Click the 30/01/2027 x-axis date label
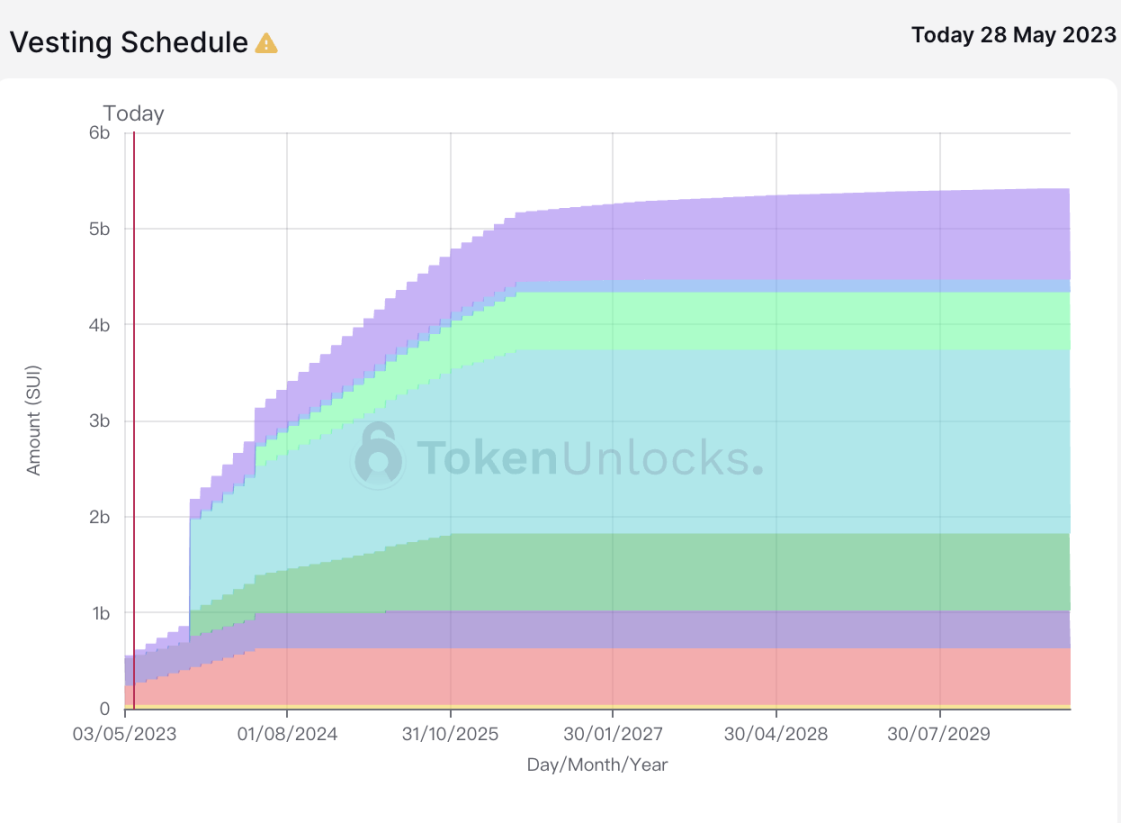The image size is (1121, 823). click(613, 735)
